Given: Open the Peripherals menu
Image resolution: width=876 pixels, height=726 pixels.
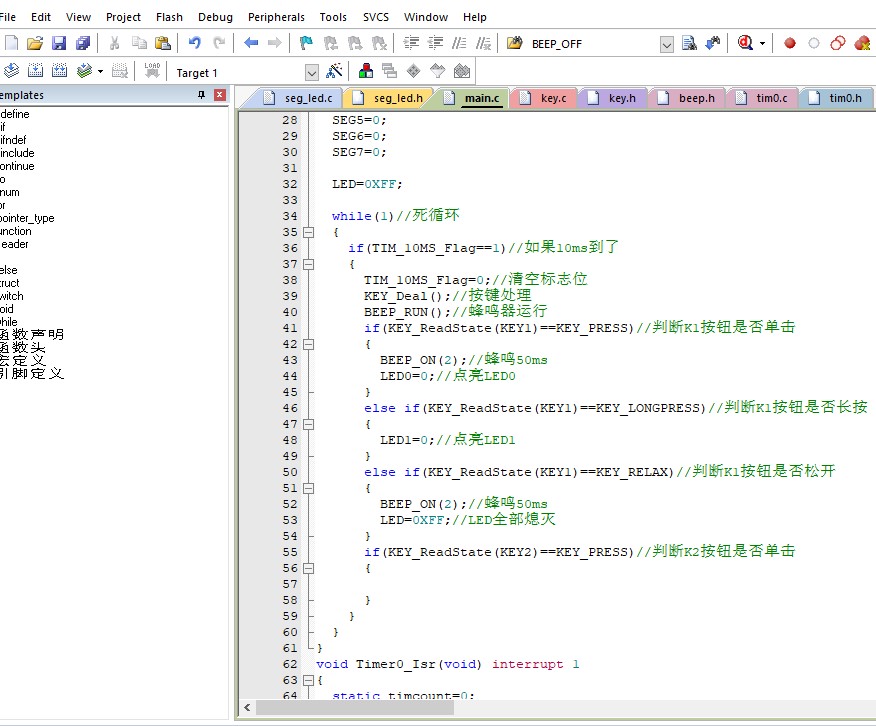Looking at the screenshot, I should (276, 17).
